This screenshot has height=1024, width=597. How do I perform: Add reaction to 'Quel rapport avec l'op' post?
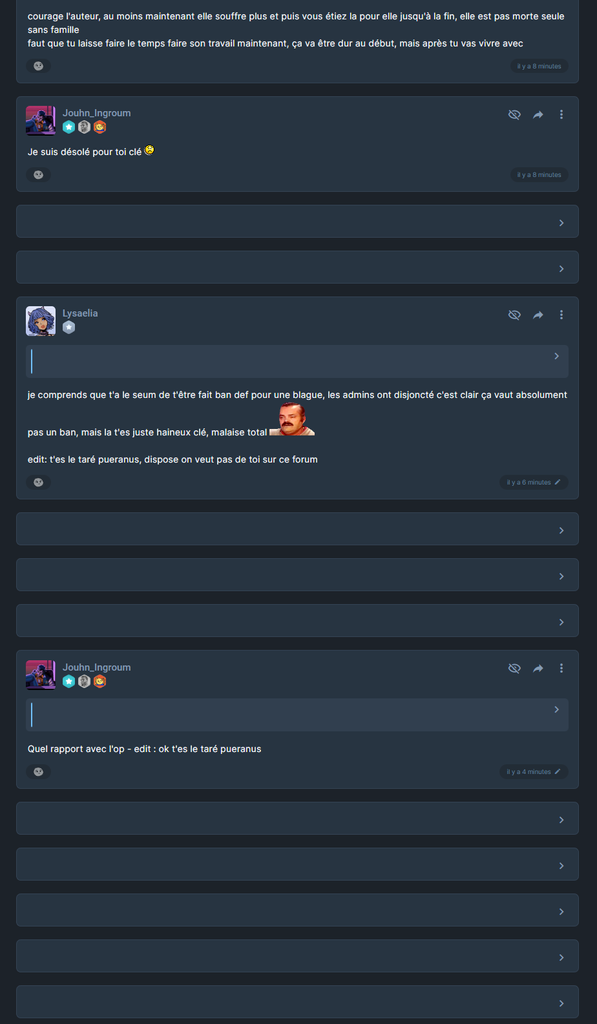point(39,771)
